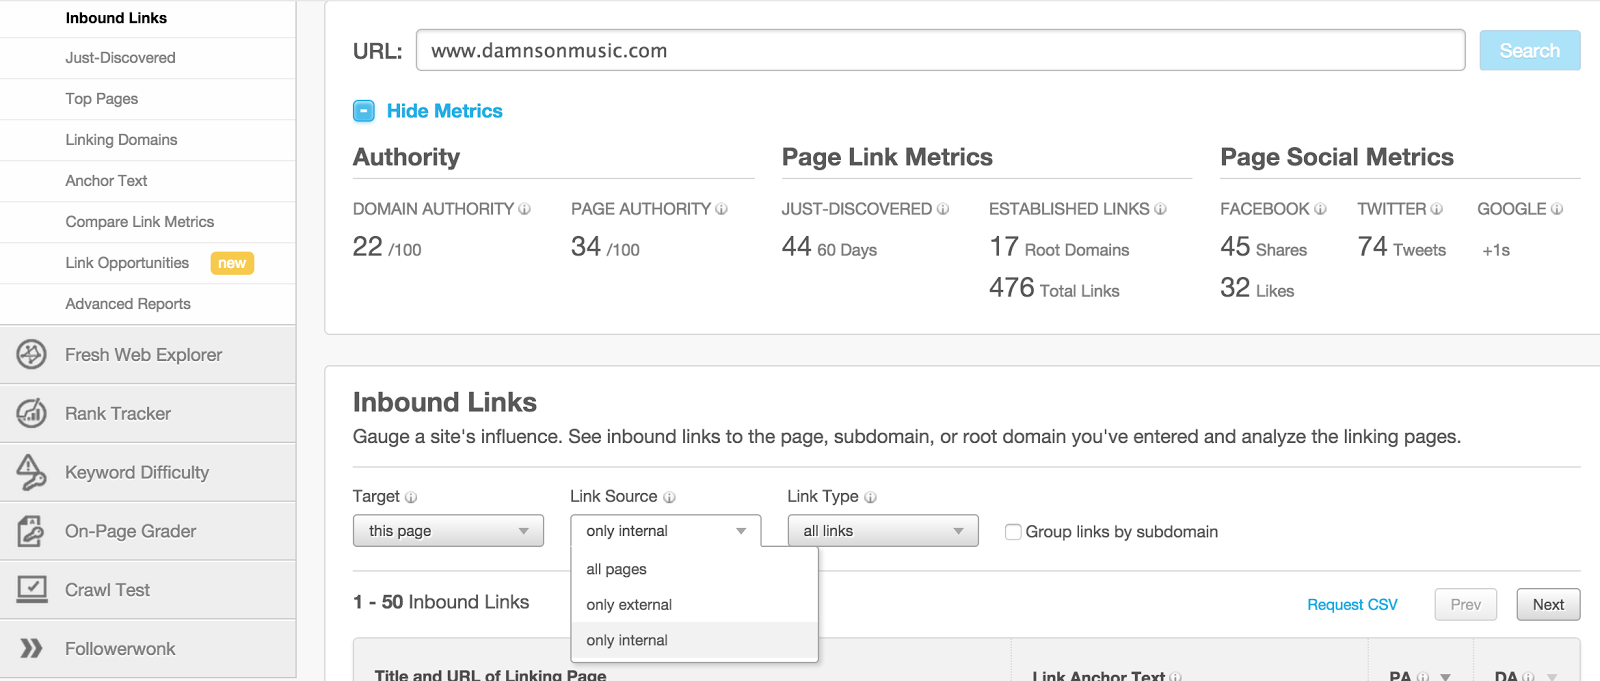Choose 'only external' from Link Source list
1600x681 pixels.
(x=629, y=605)
